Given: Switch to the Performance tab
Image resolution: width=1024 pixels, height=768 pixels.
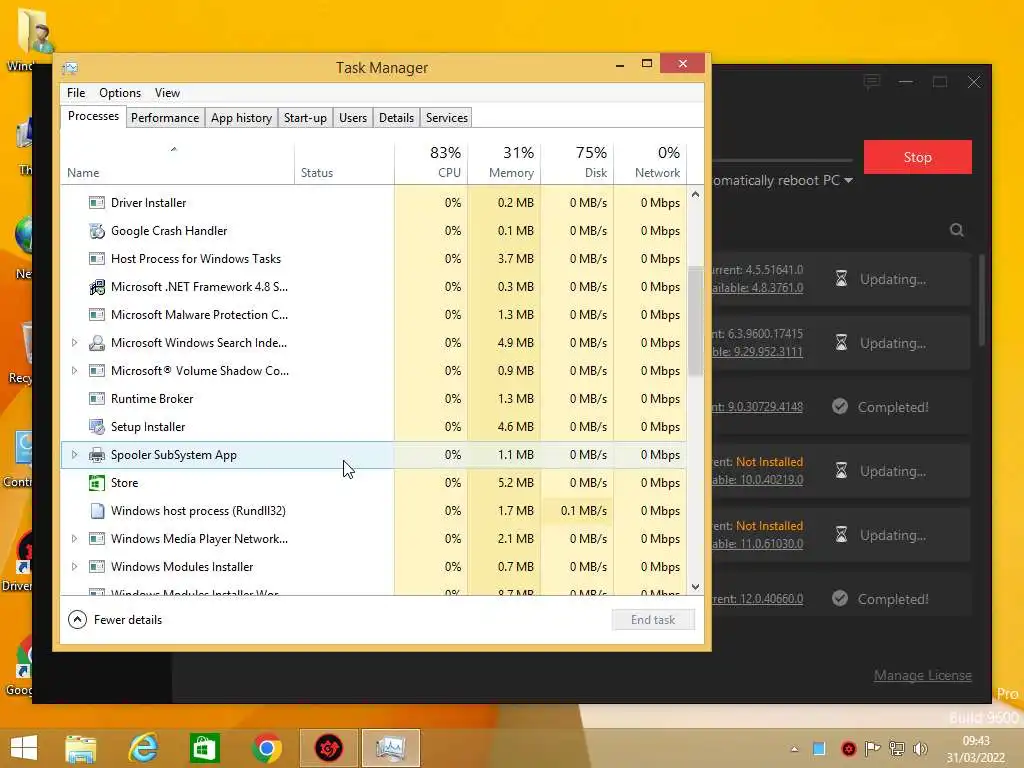Looking at the screenshot, I should pyautogui.click(x=165, y=118).
